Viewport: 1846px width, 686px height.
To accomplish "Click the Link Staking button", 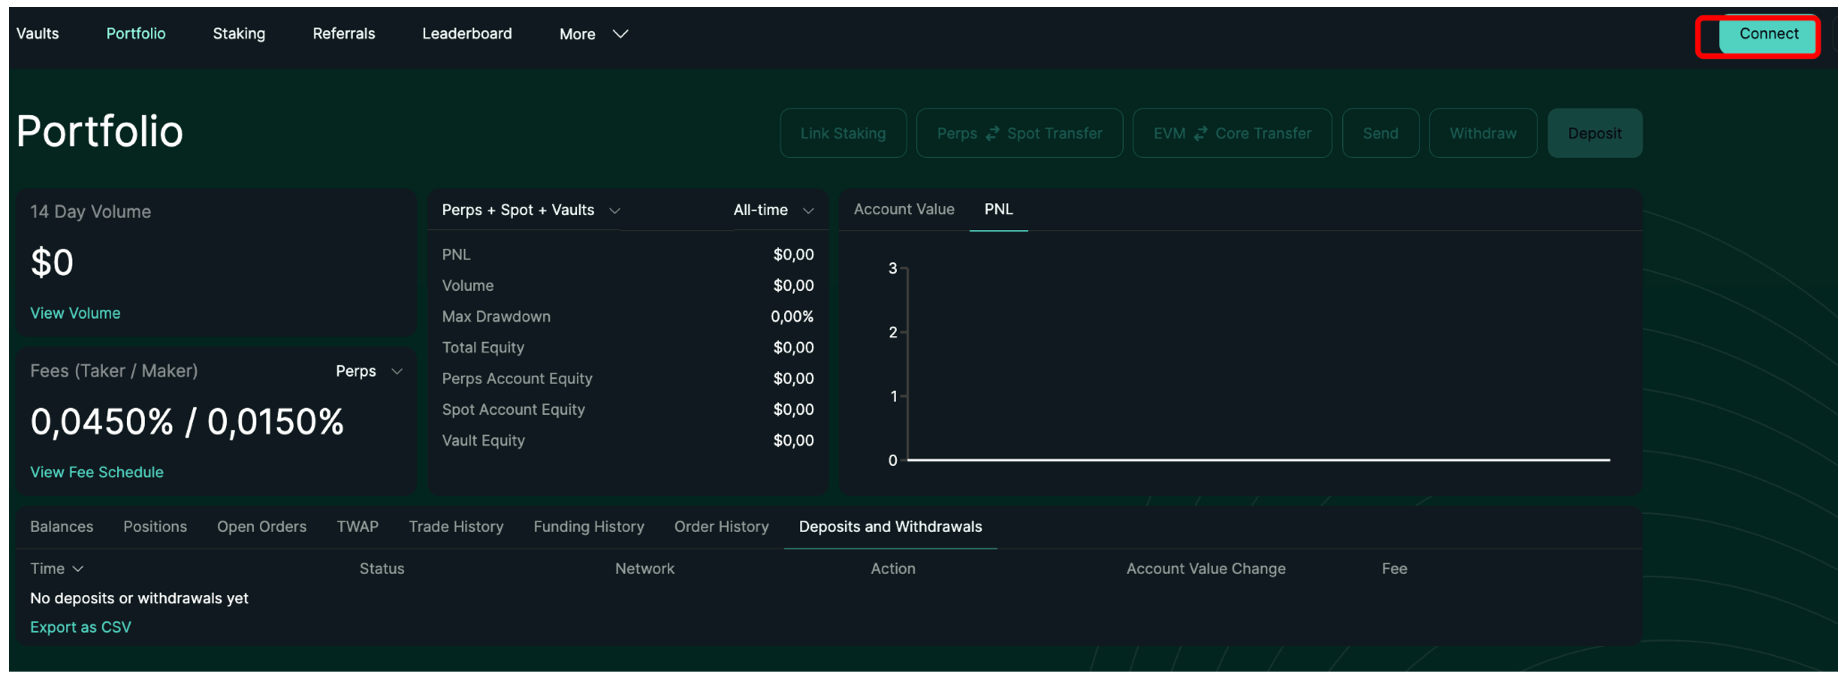I will pyautogui.click(x=842, y=134).
